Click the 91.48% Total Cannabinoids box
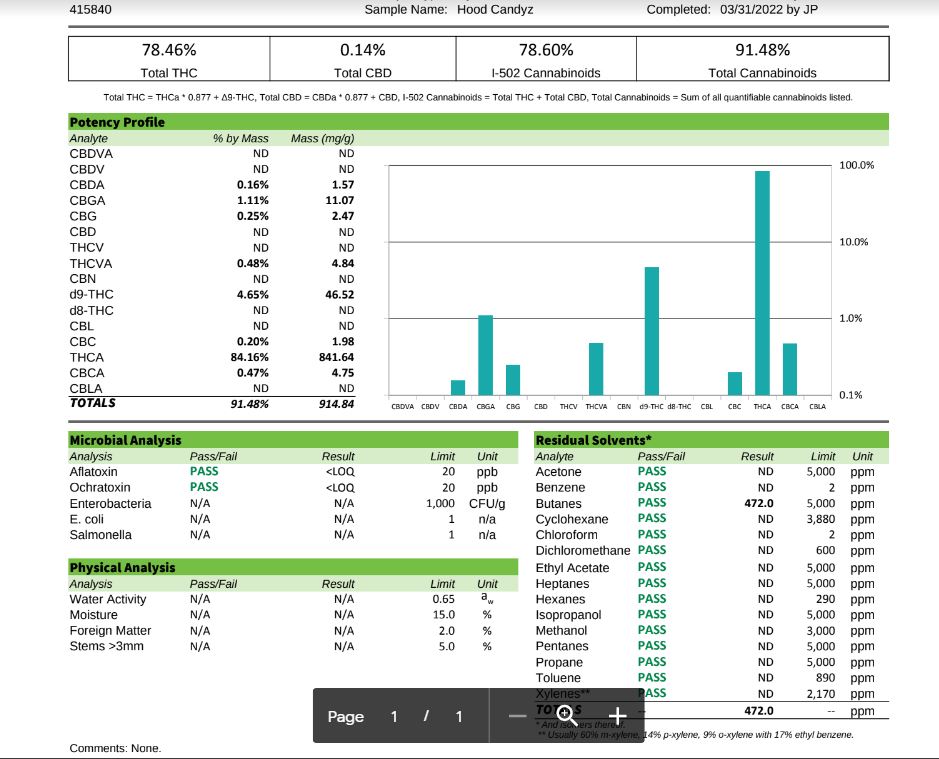 click(762, 59)
